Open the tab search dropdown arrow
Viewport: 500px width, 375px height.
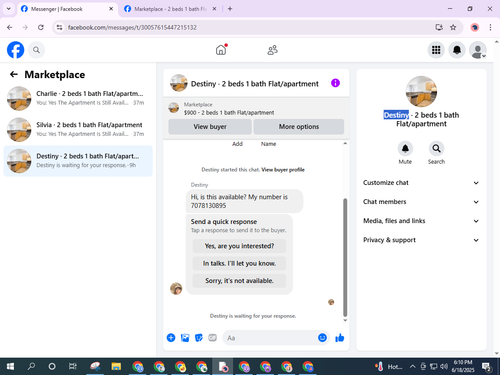(x=9, y=9)
